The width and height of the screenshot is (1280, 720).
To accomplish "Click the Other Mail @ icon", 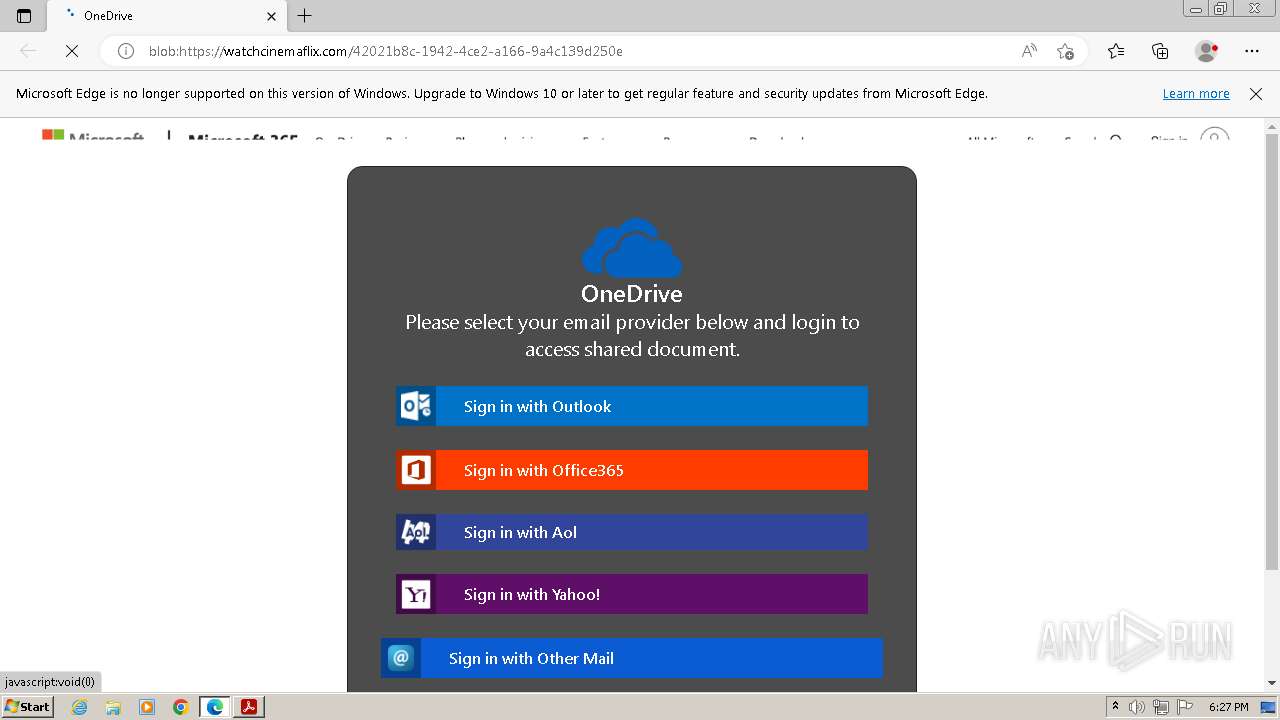I will tap(401, 658).
